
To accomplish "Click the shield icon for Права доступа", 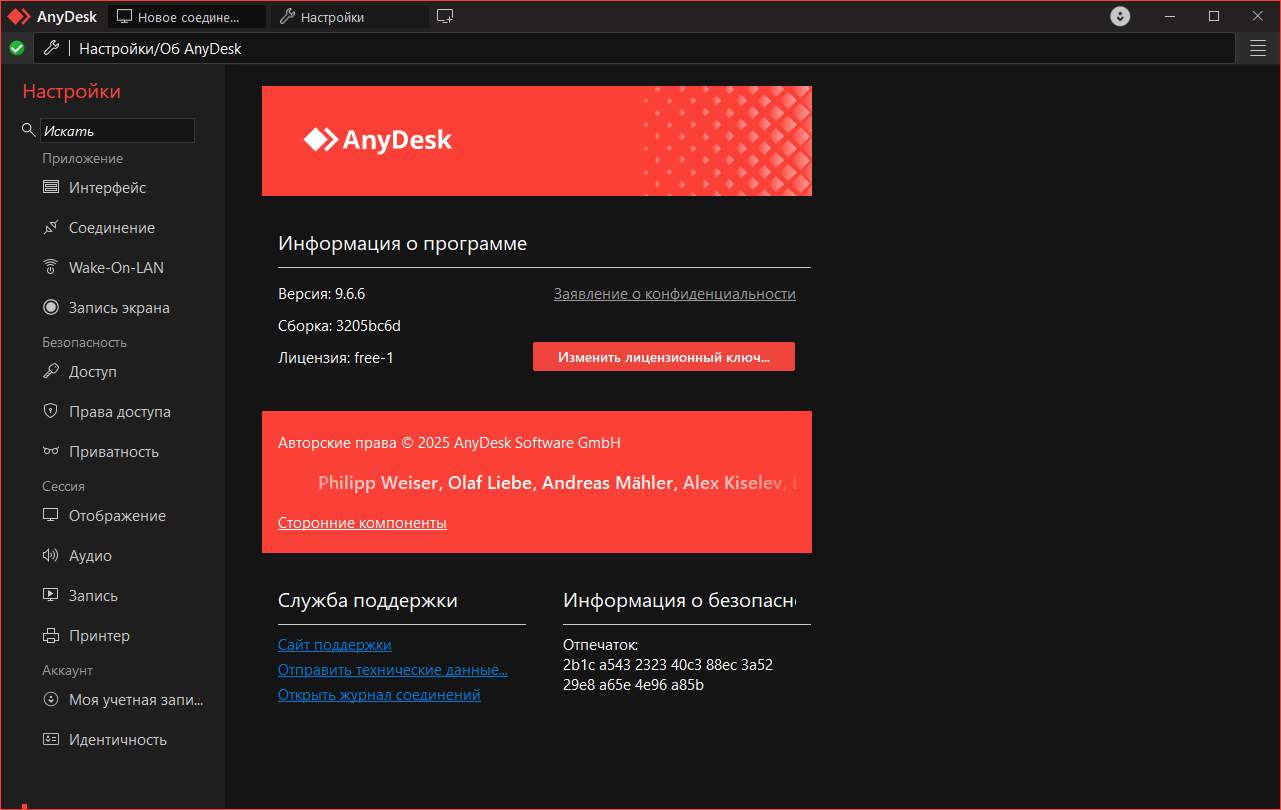I will click(x=51, y=412).
